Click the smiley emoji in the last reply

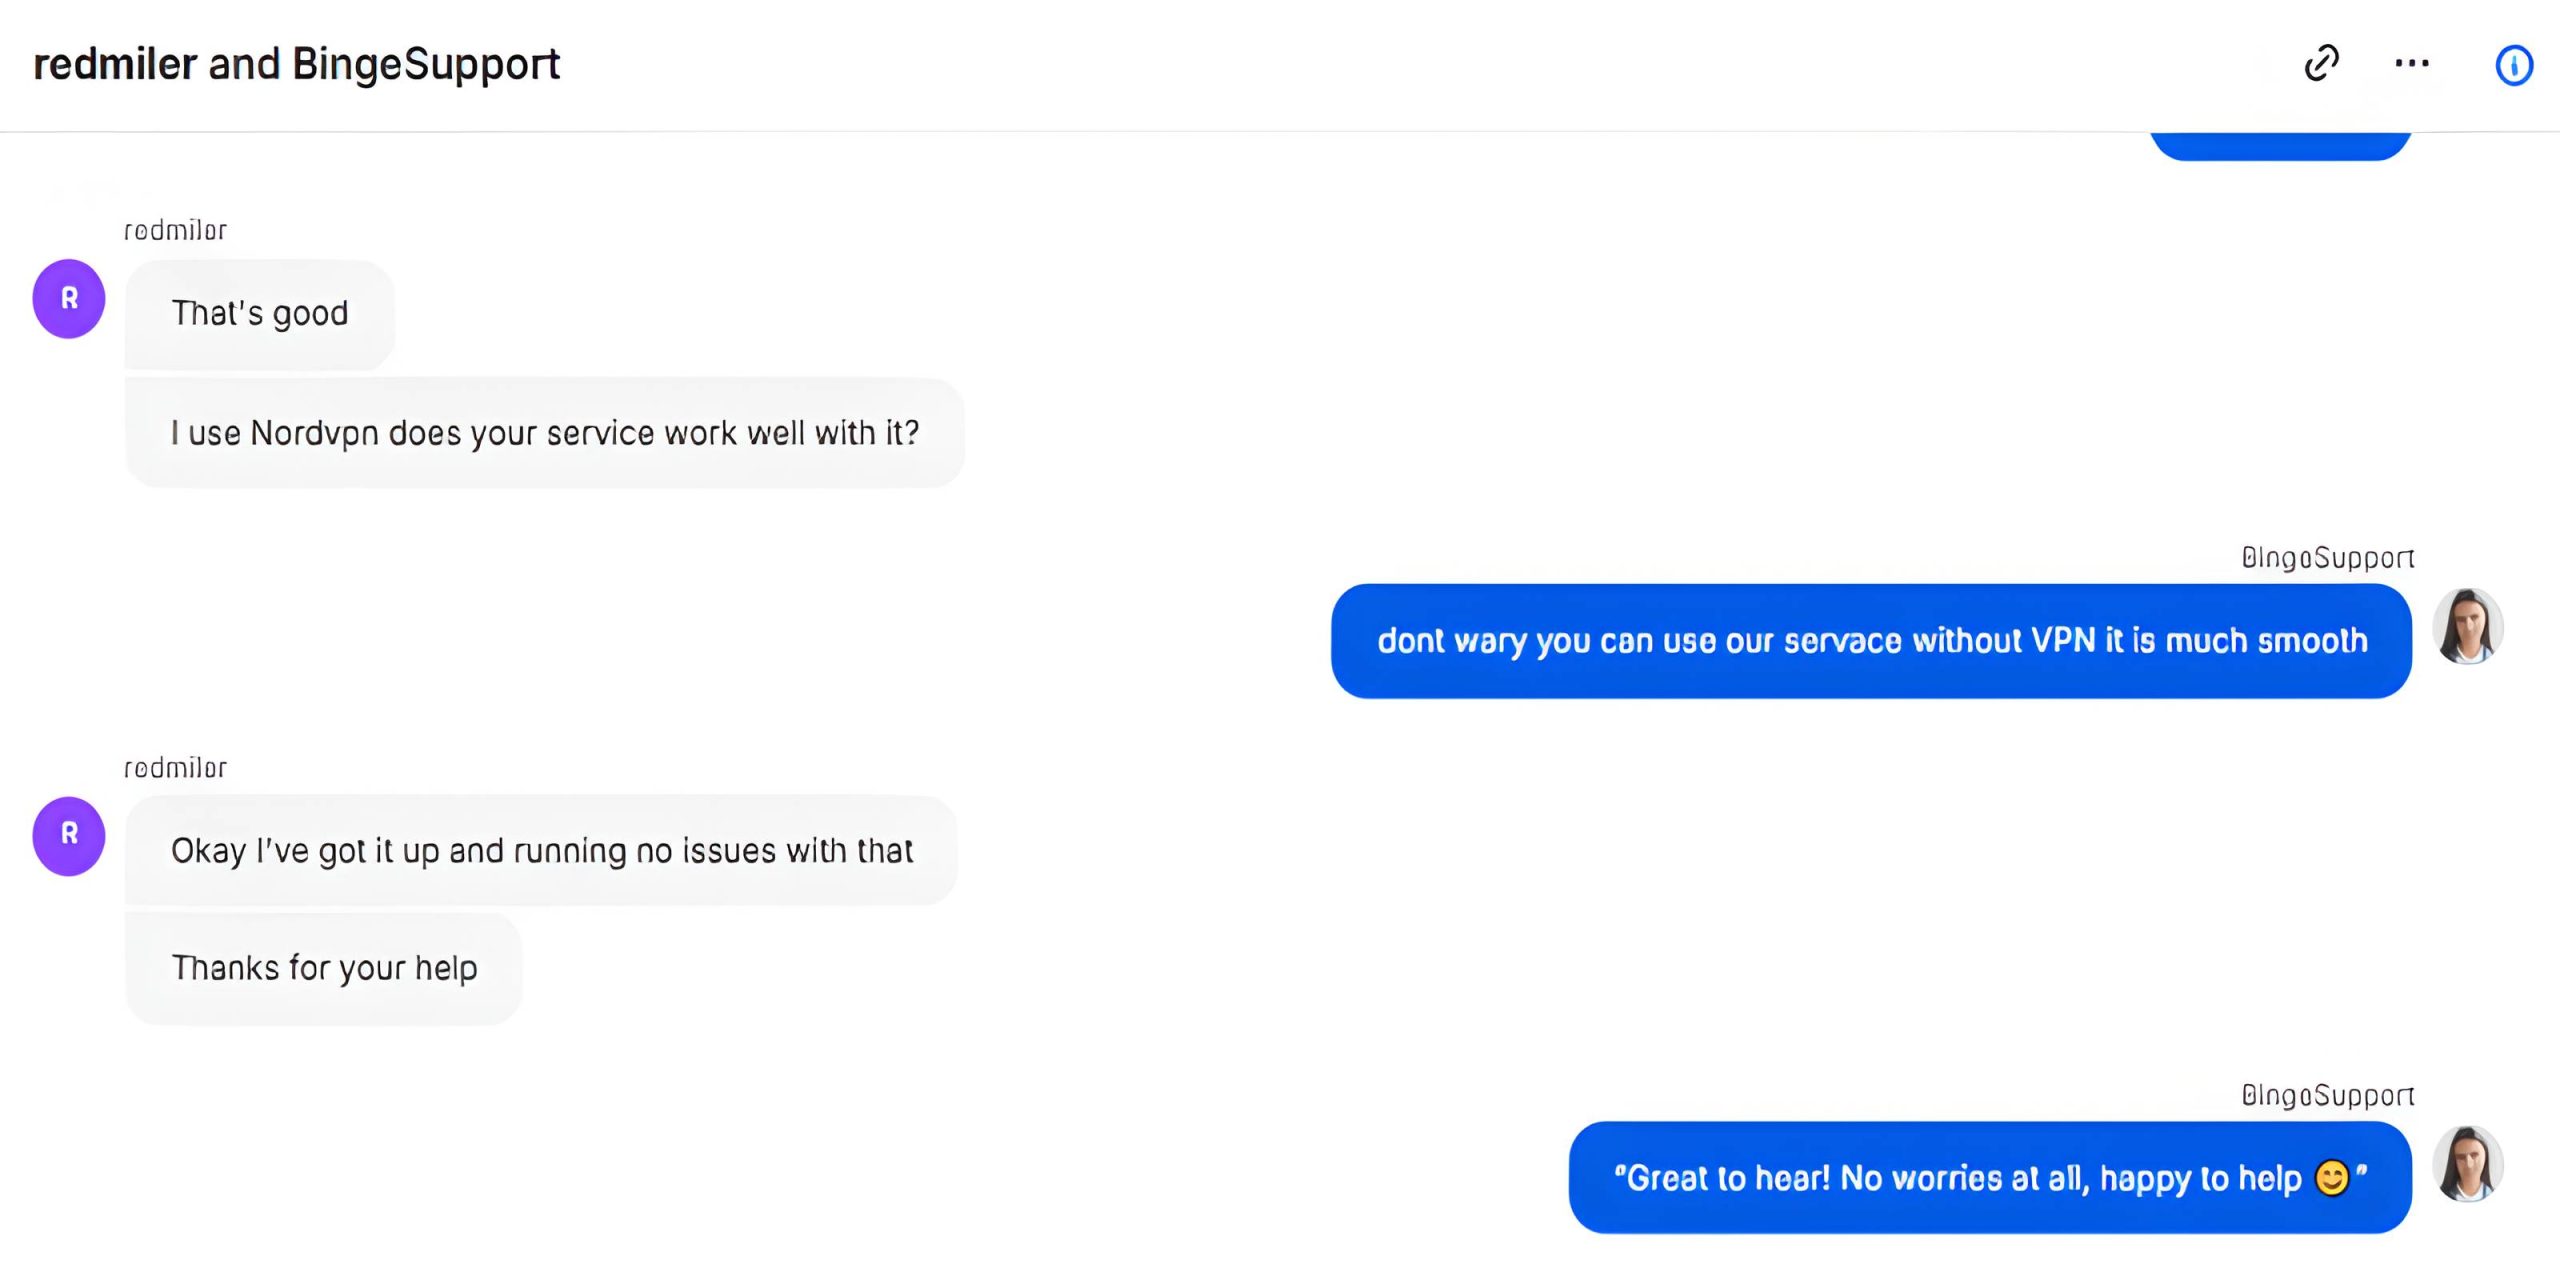[2332, 1178]
